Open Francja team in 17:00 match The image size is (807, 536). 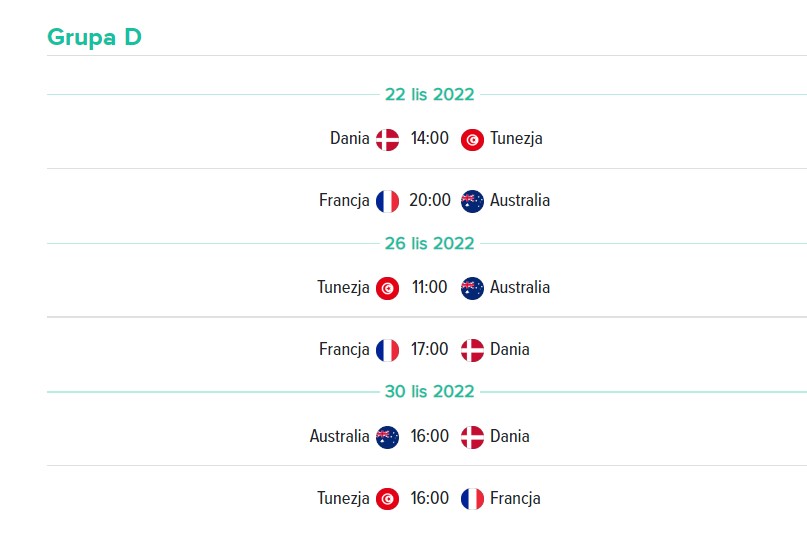point(344,349)
